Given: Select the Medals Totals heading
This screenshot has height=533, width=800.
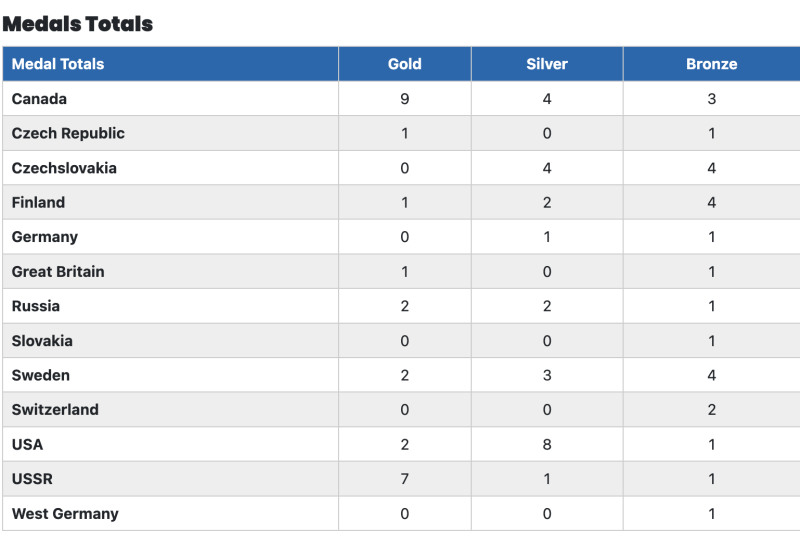Looking at the screenshot, I should point(78,23).
